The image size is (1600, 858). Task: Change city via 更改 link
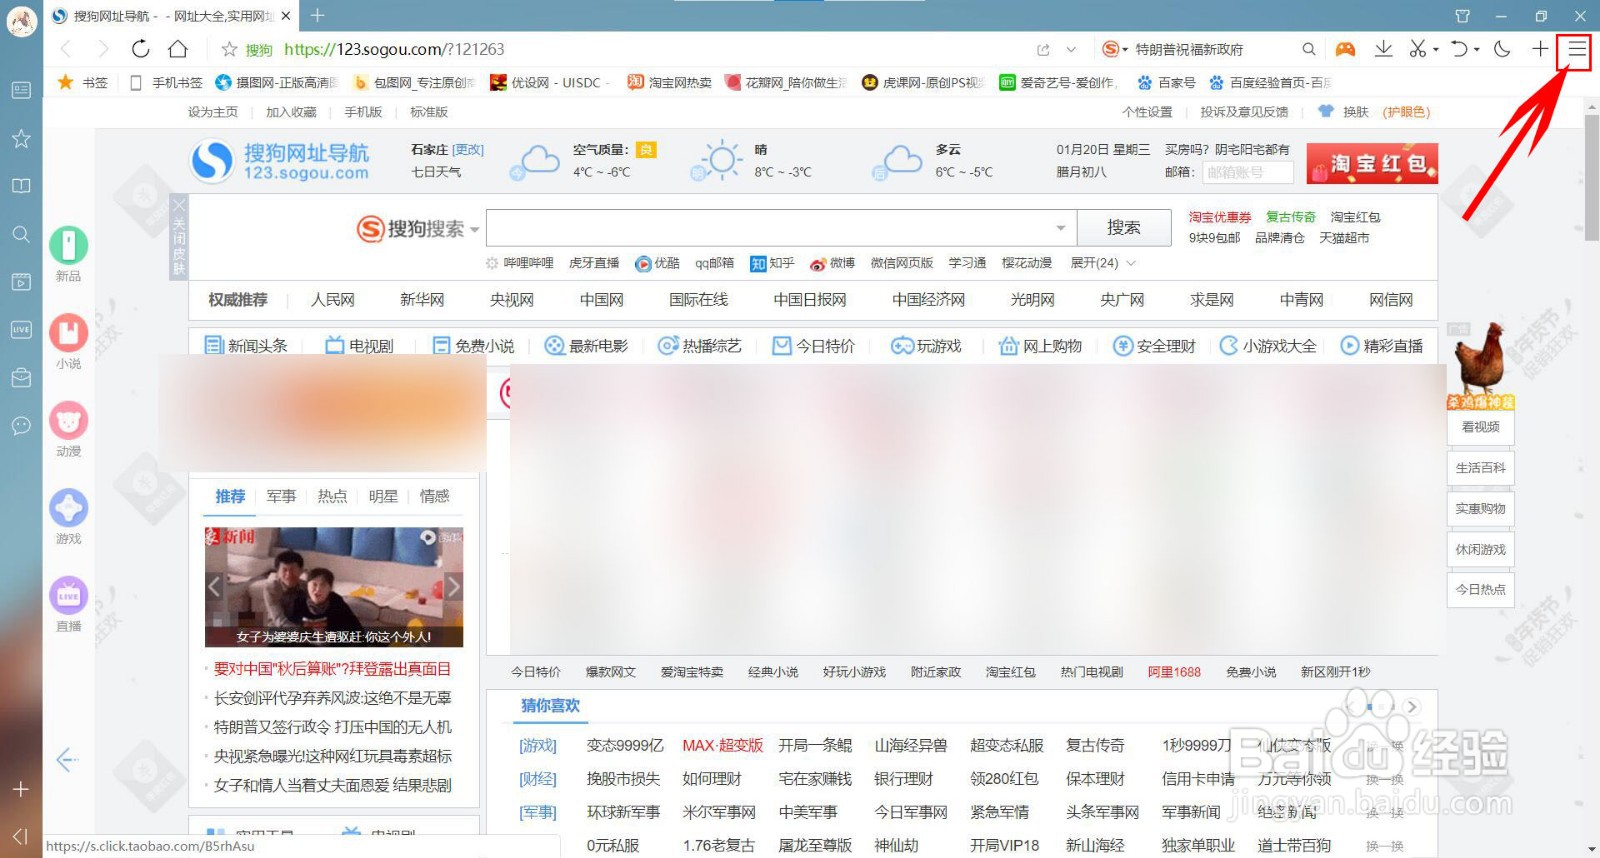(468, 150)
